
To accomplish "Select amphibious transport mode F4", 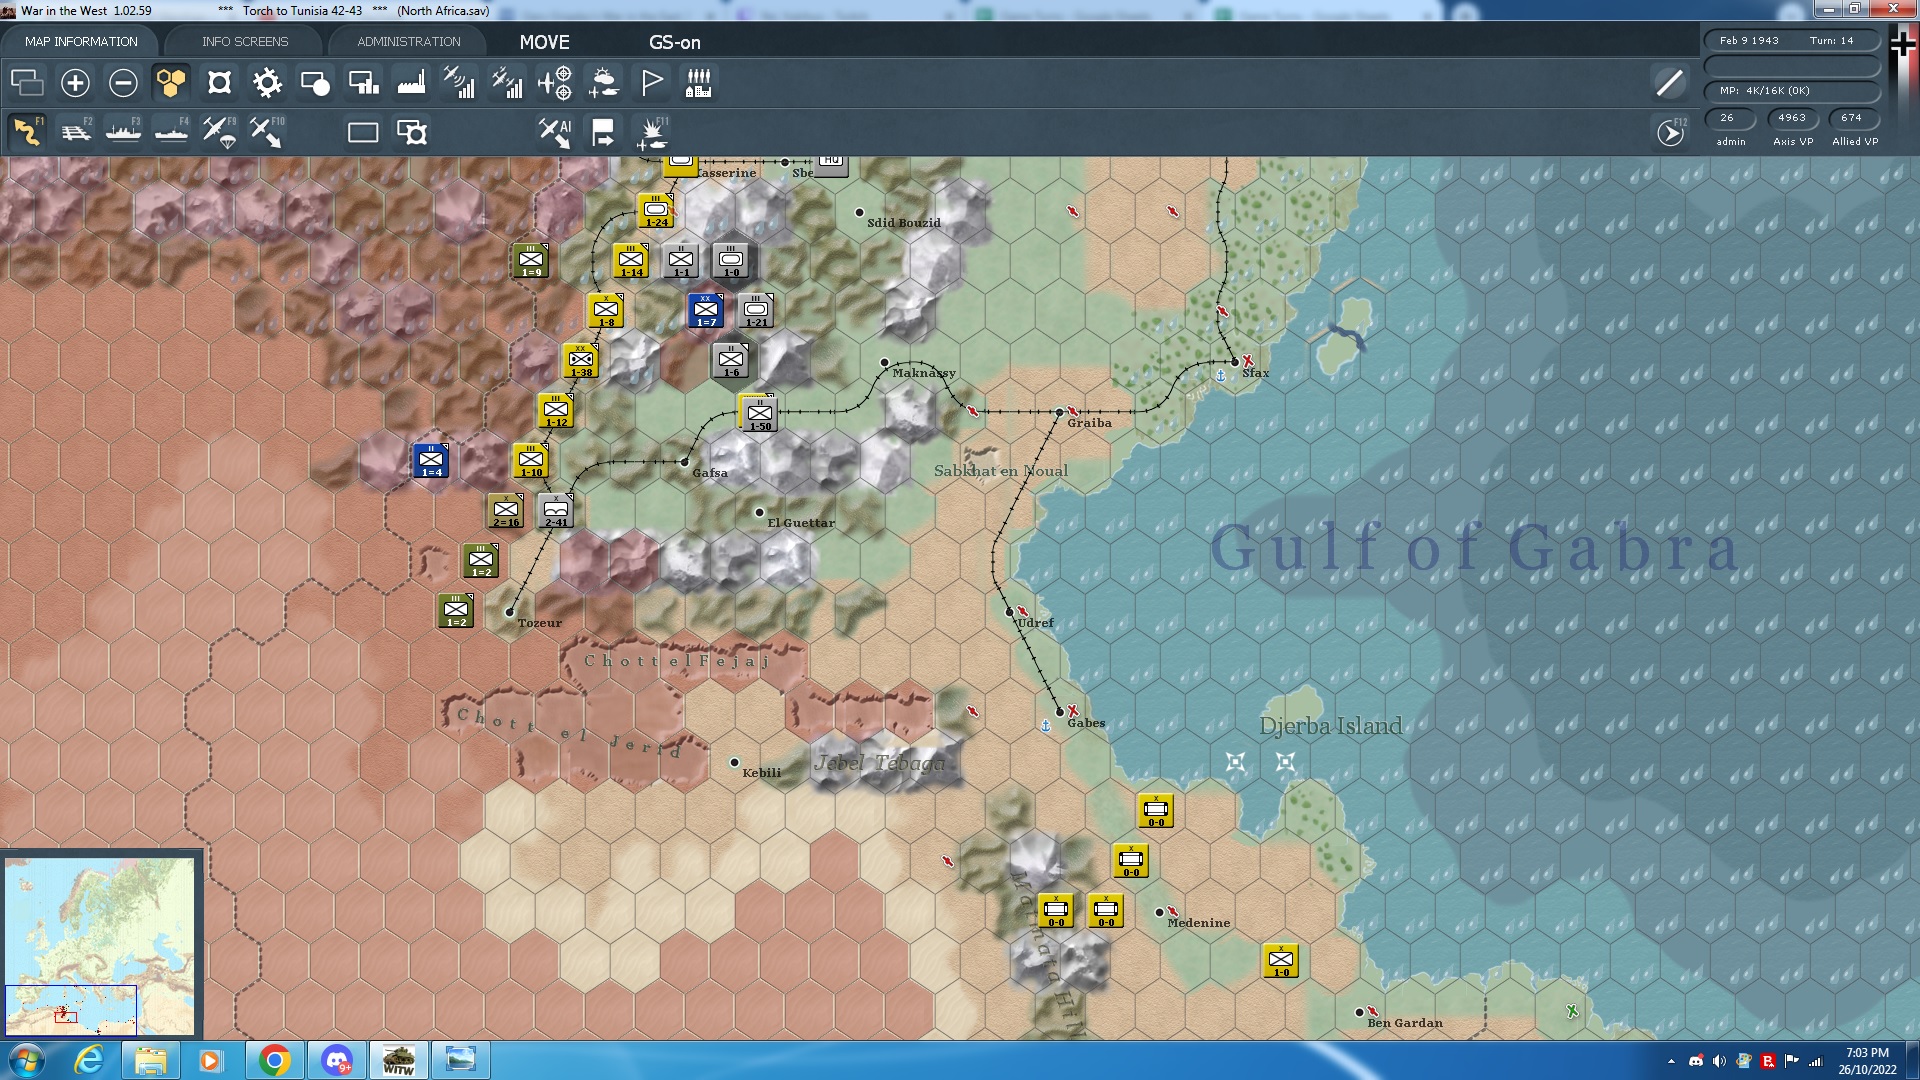I will point(171,131).
